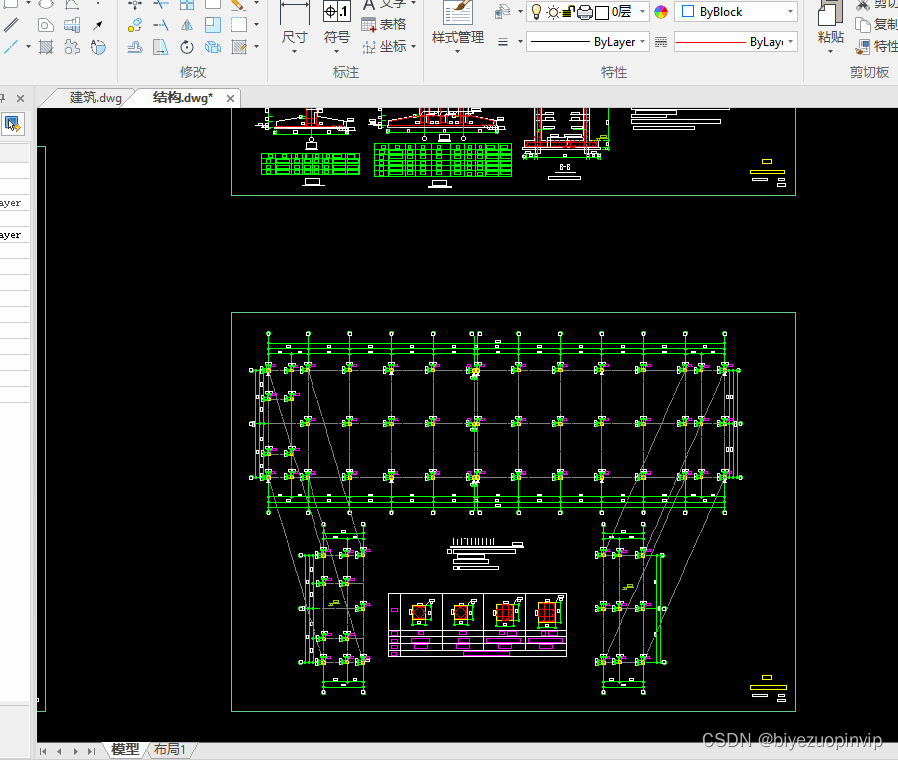
Task: Click the quick select cursor icon
Action: pos(12,124)
